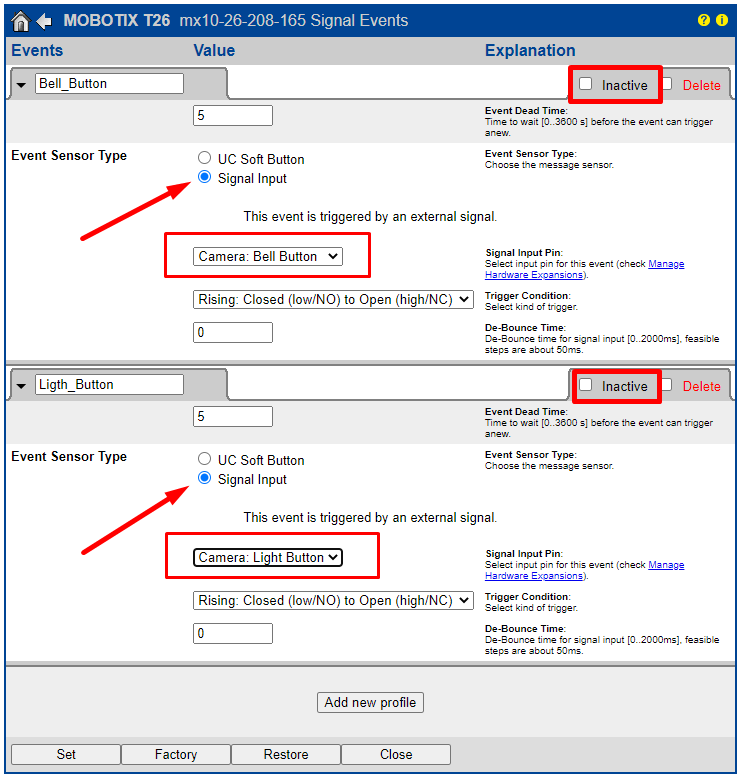Open the Camera: Bell Button pin dropdown

[268, 257]
